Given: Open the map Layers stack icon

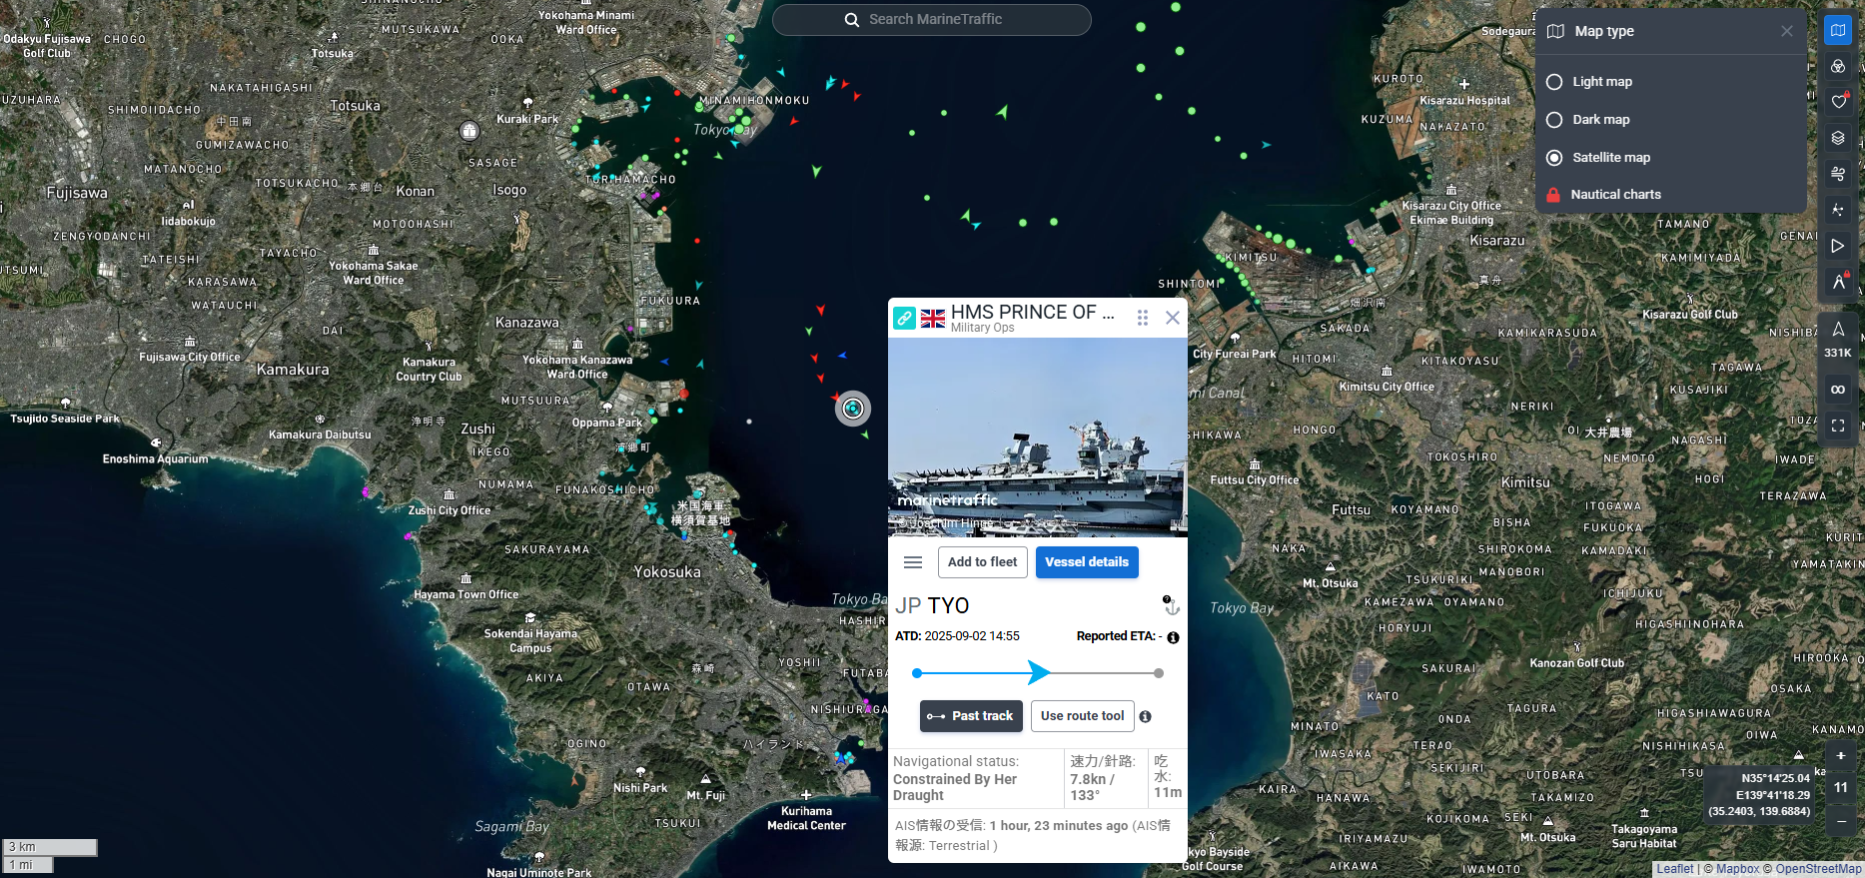Looking at the screenshot, I should pos(1838,138).
